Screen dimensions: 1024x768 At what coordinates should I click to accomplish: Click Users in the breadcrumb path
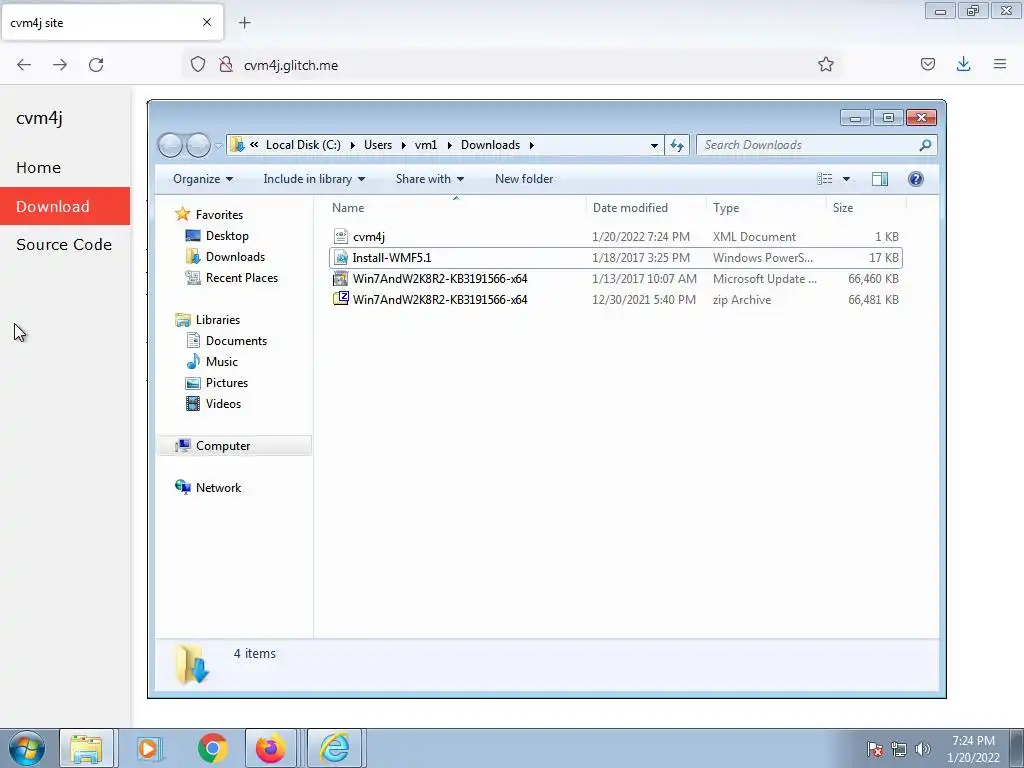pos(378,145)
